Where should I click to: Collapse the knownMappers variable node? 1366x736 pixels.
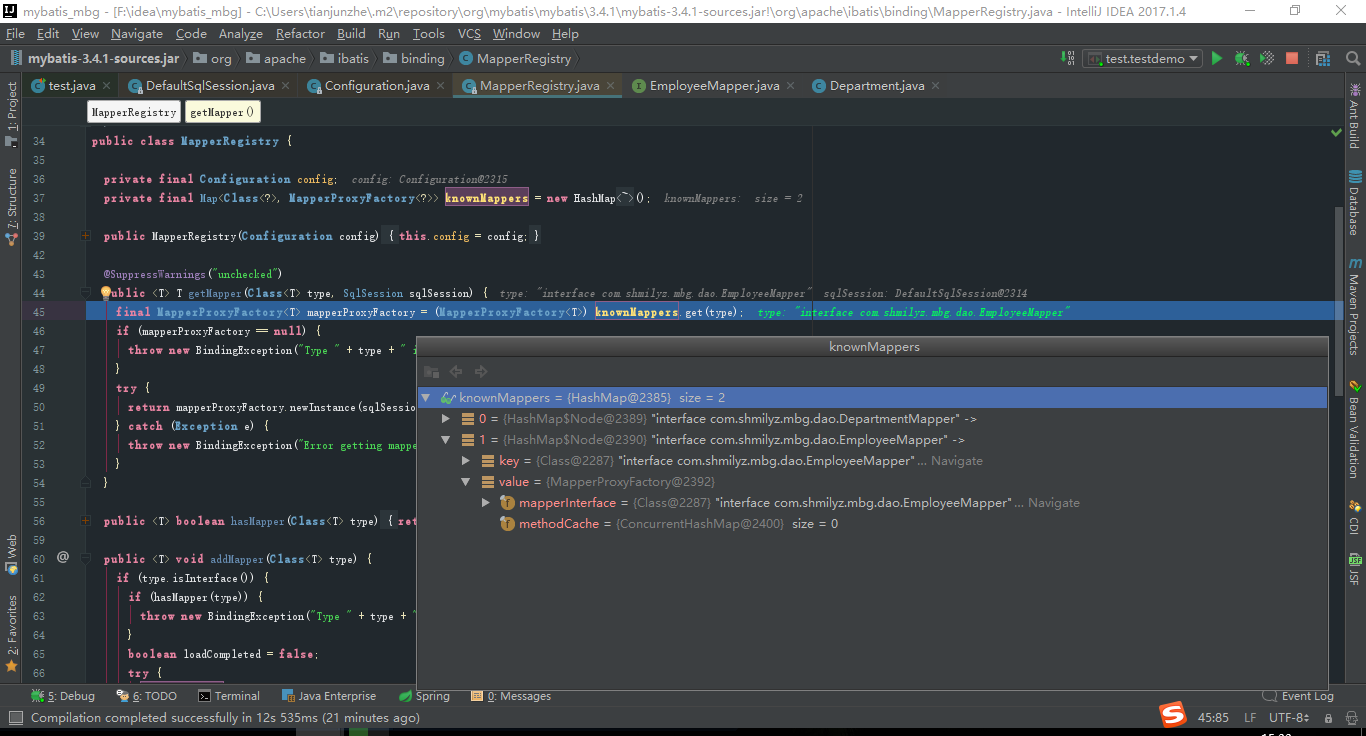click(x=426, y=397)
